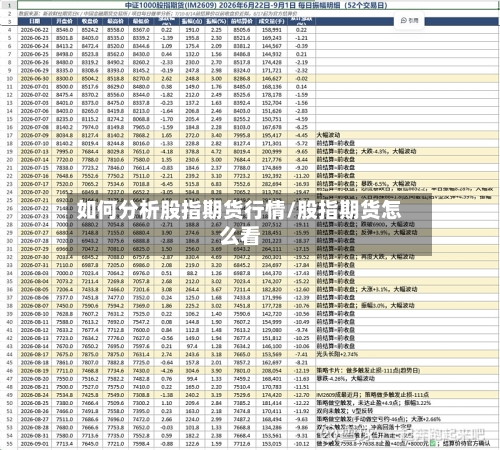Click cumulative change cell -16.93
The image size is (500, 450).
(x=301, y=184)
